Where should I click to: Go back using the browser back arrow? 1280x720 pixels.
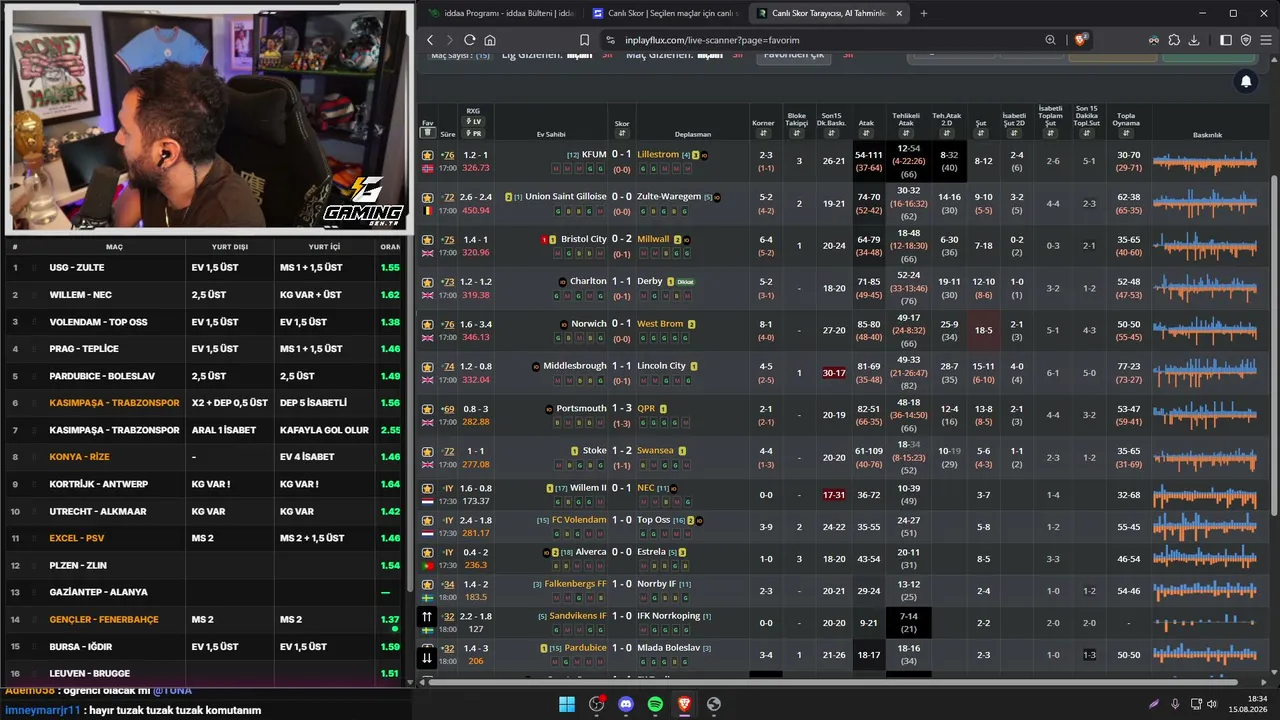(x=430, y=40)
